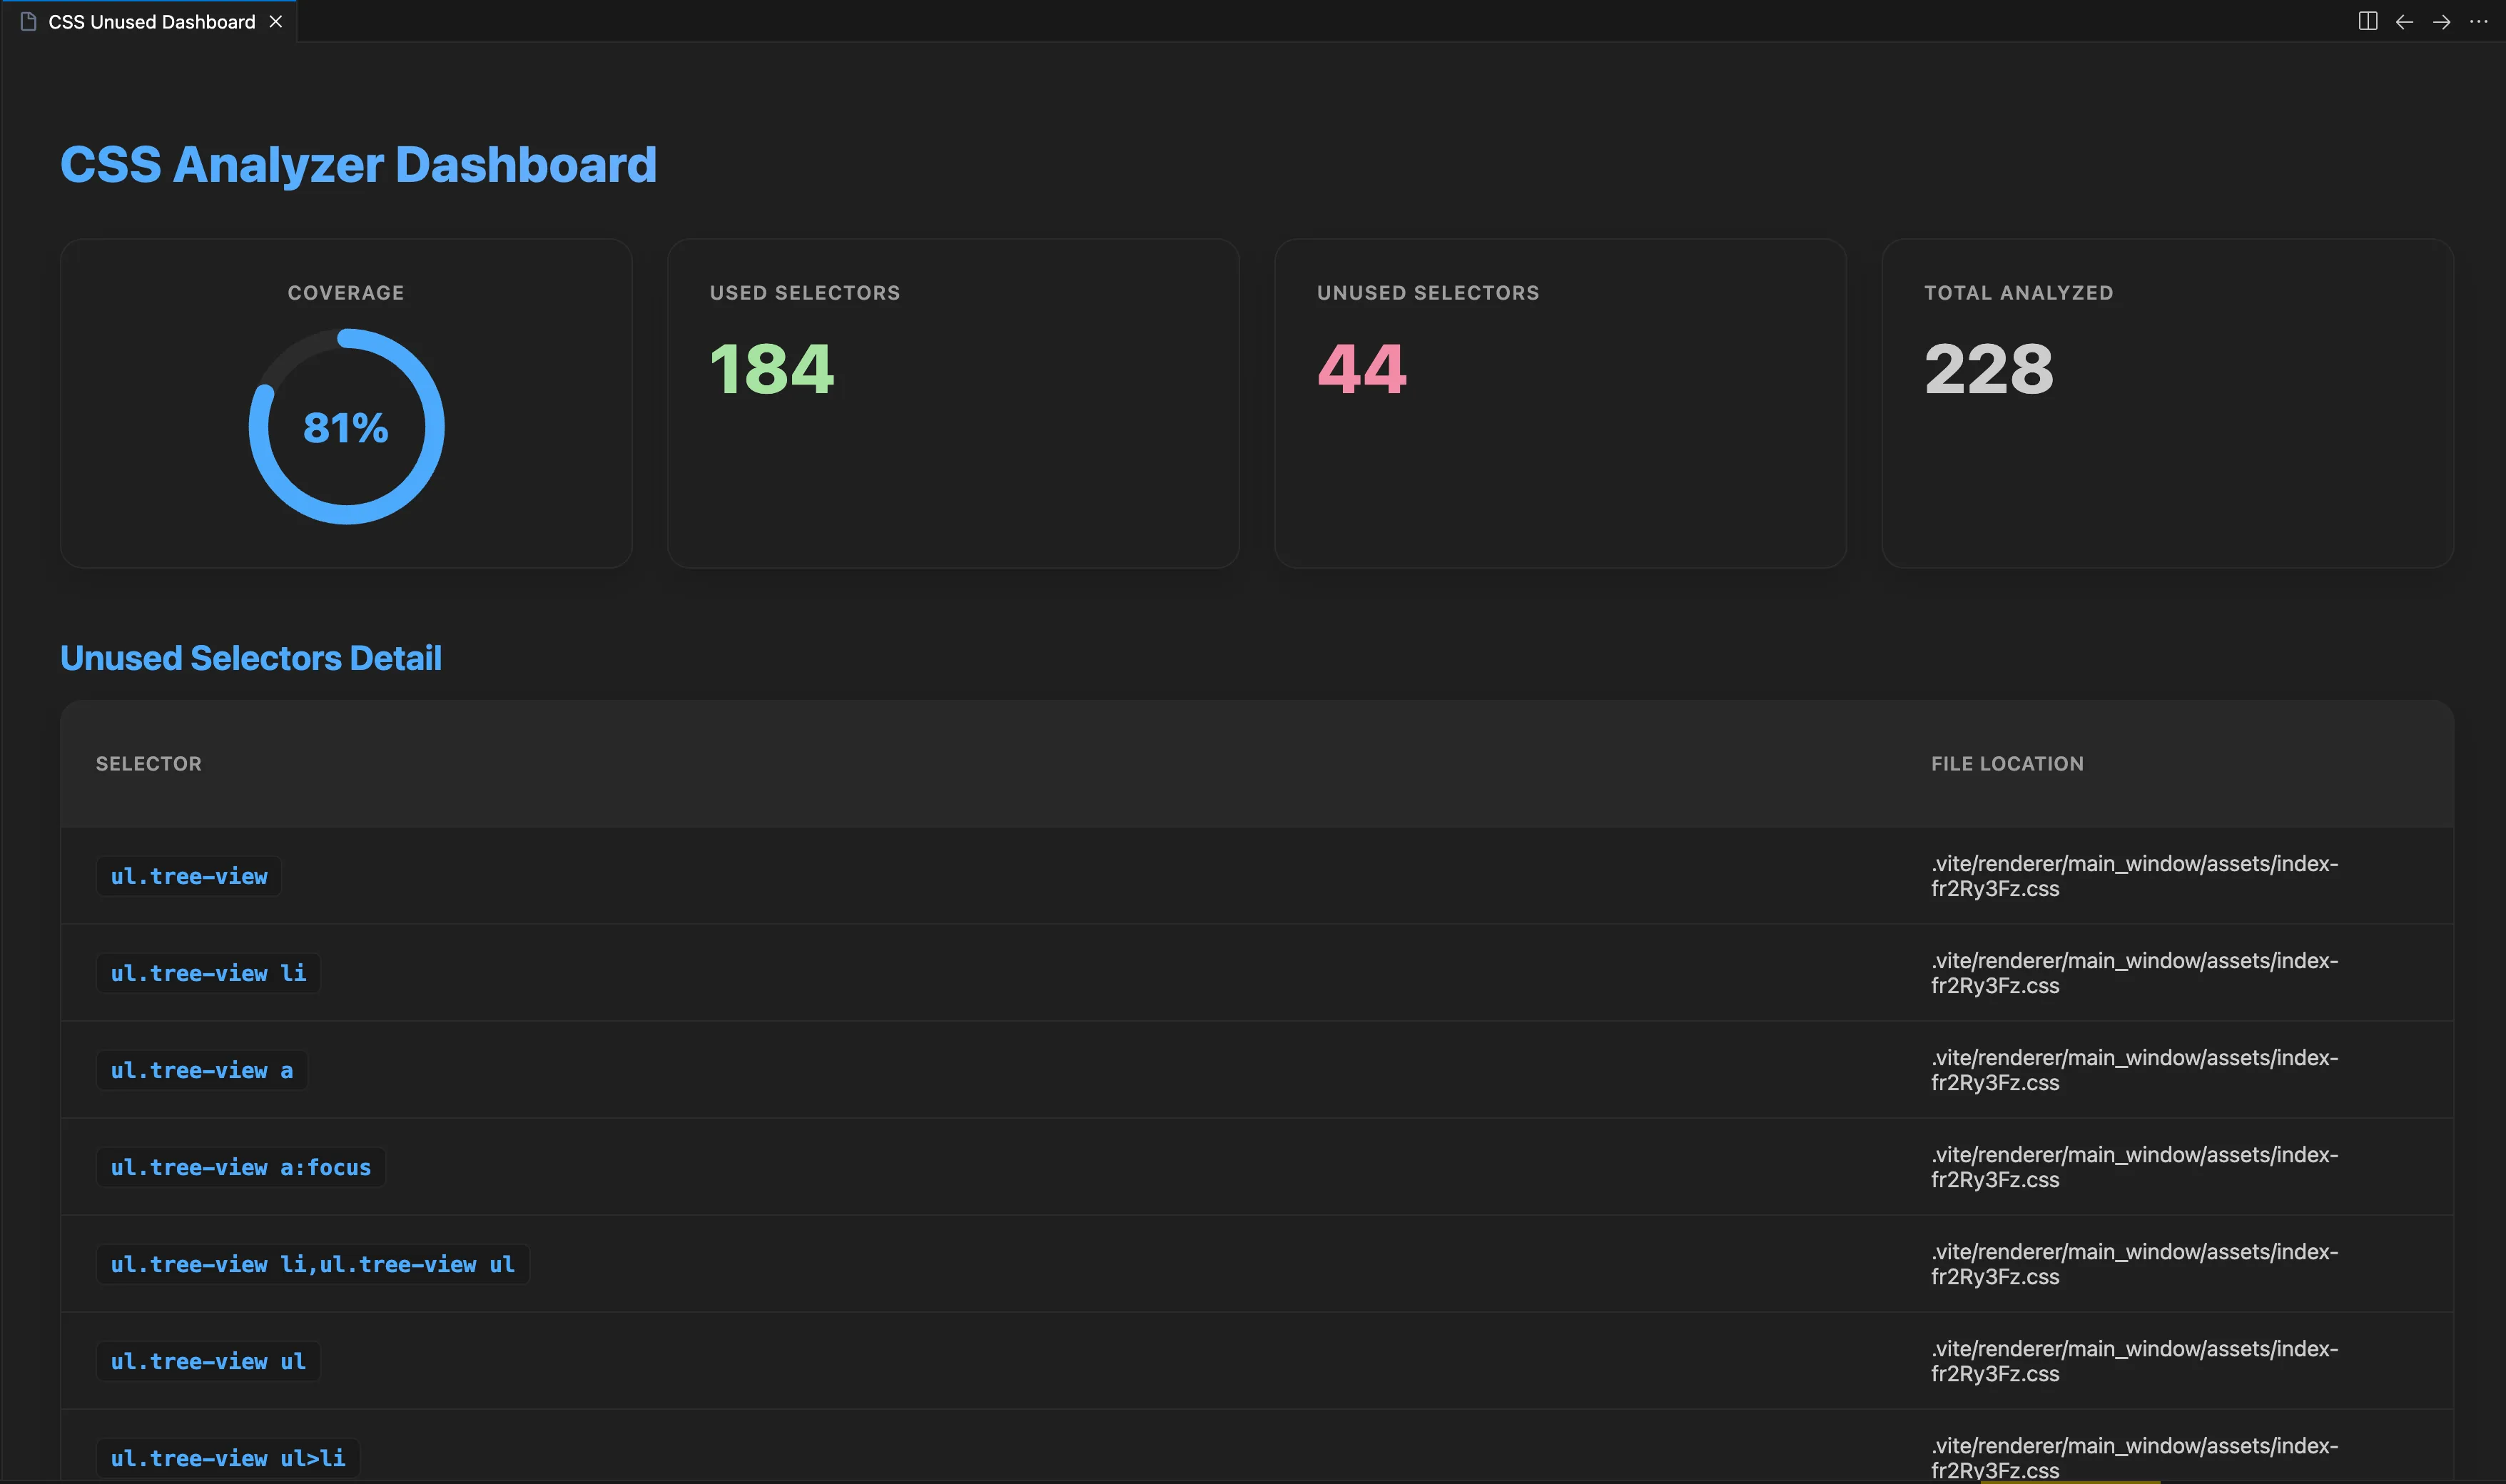The width and height of the screenshot is (2506, 1484).
Task: Click the USED SELECTORS label
Action: tap(805, 293)
